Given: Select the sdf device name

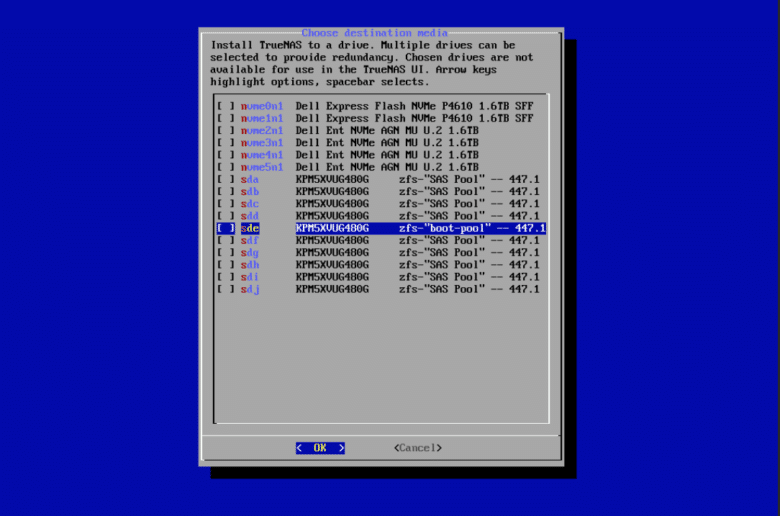Looking at the screenshot, I should point(250,240).
